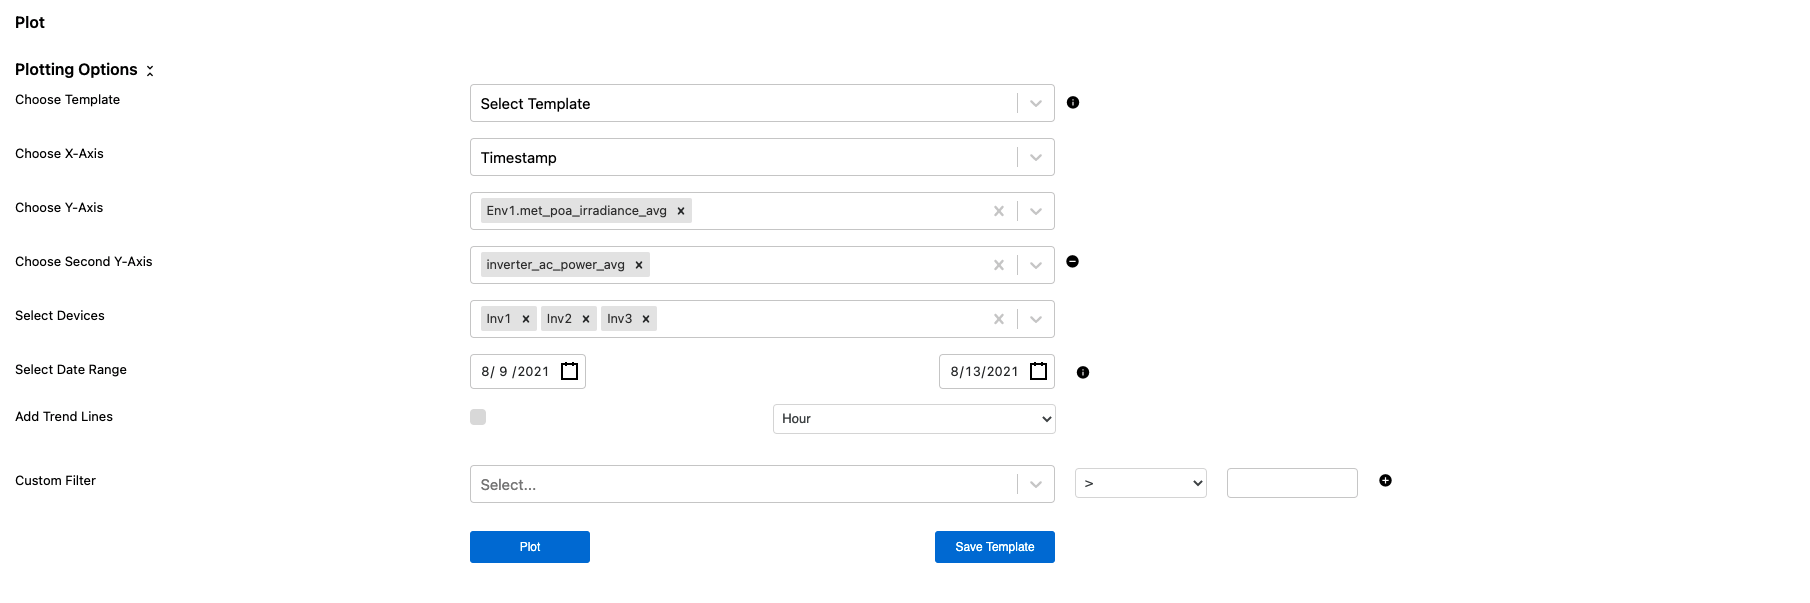
Task: Open the Select Template dropdown
Action: [1036, 104]
